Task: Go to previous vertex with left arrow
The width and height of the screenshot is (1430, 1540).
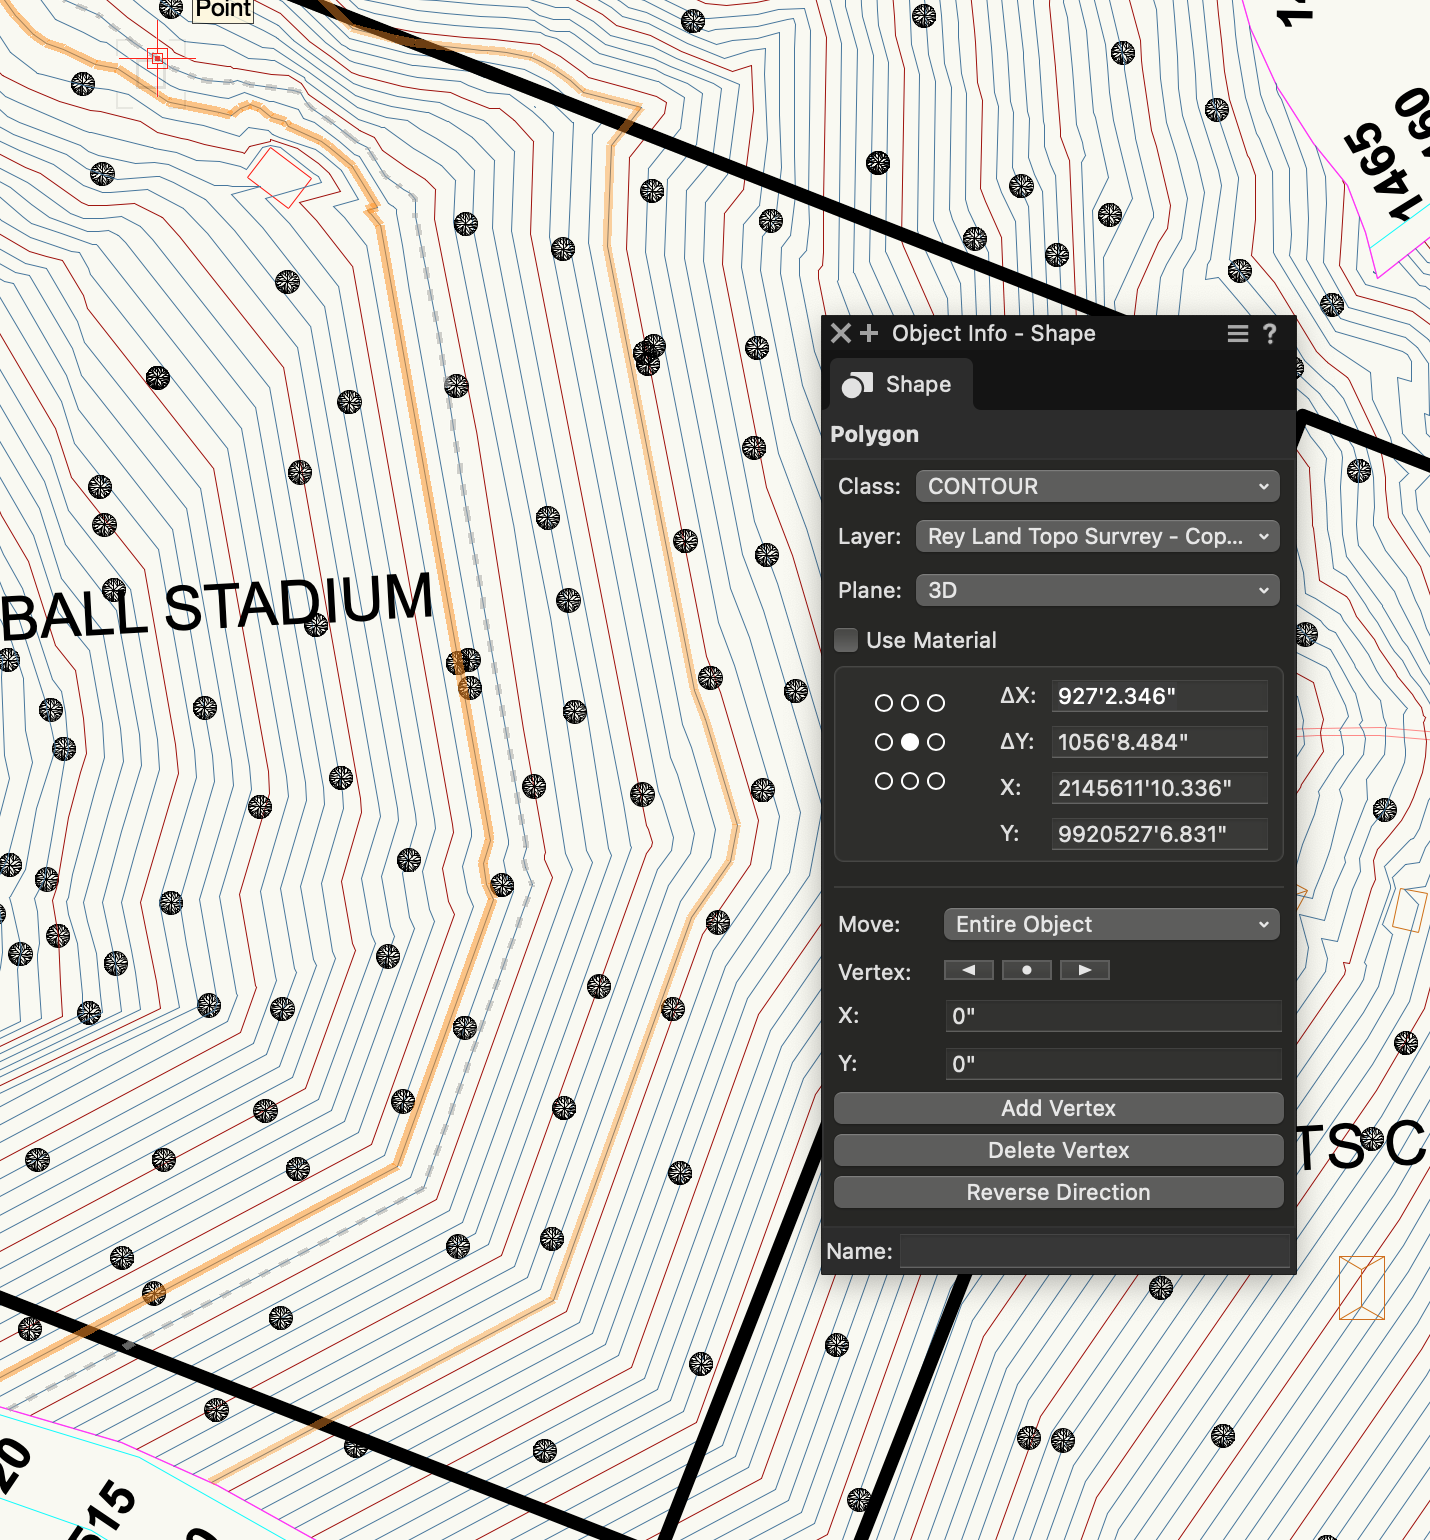Action: click(968, 970)
